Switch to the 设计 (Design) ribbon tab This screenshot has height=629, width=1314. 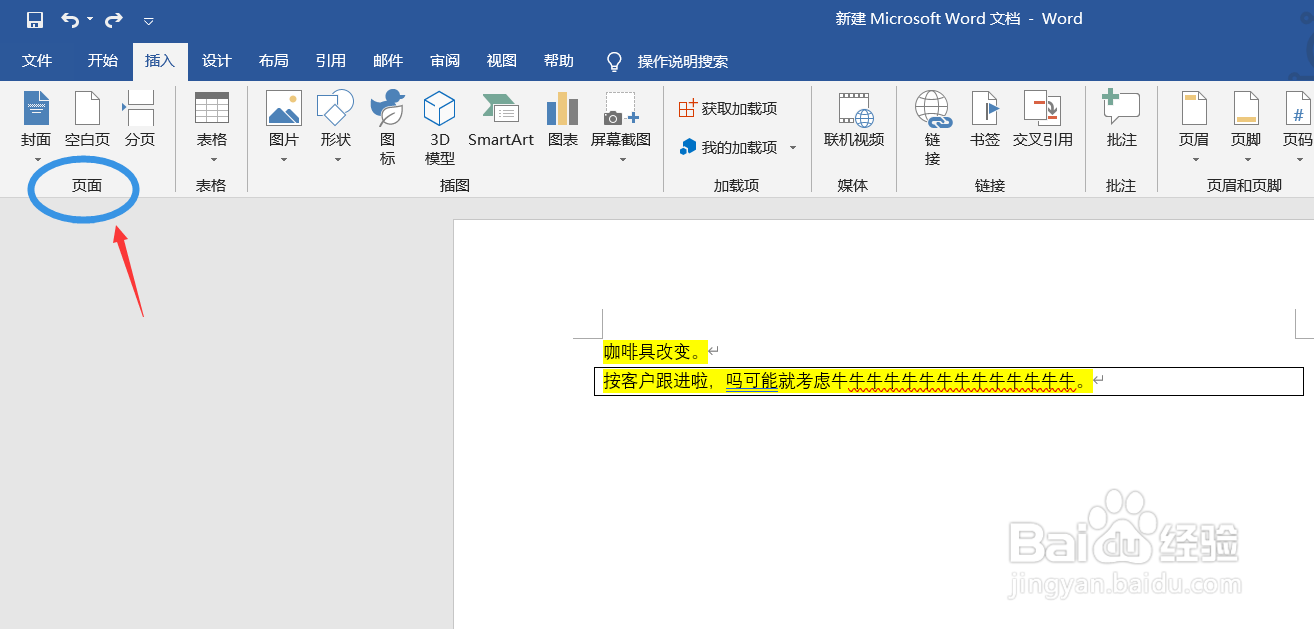pos(216,61)
